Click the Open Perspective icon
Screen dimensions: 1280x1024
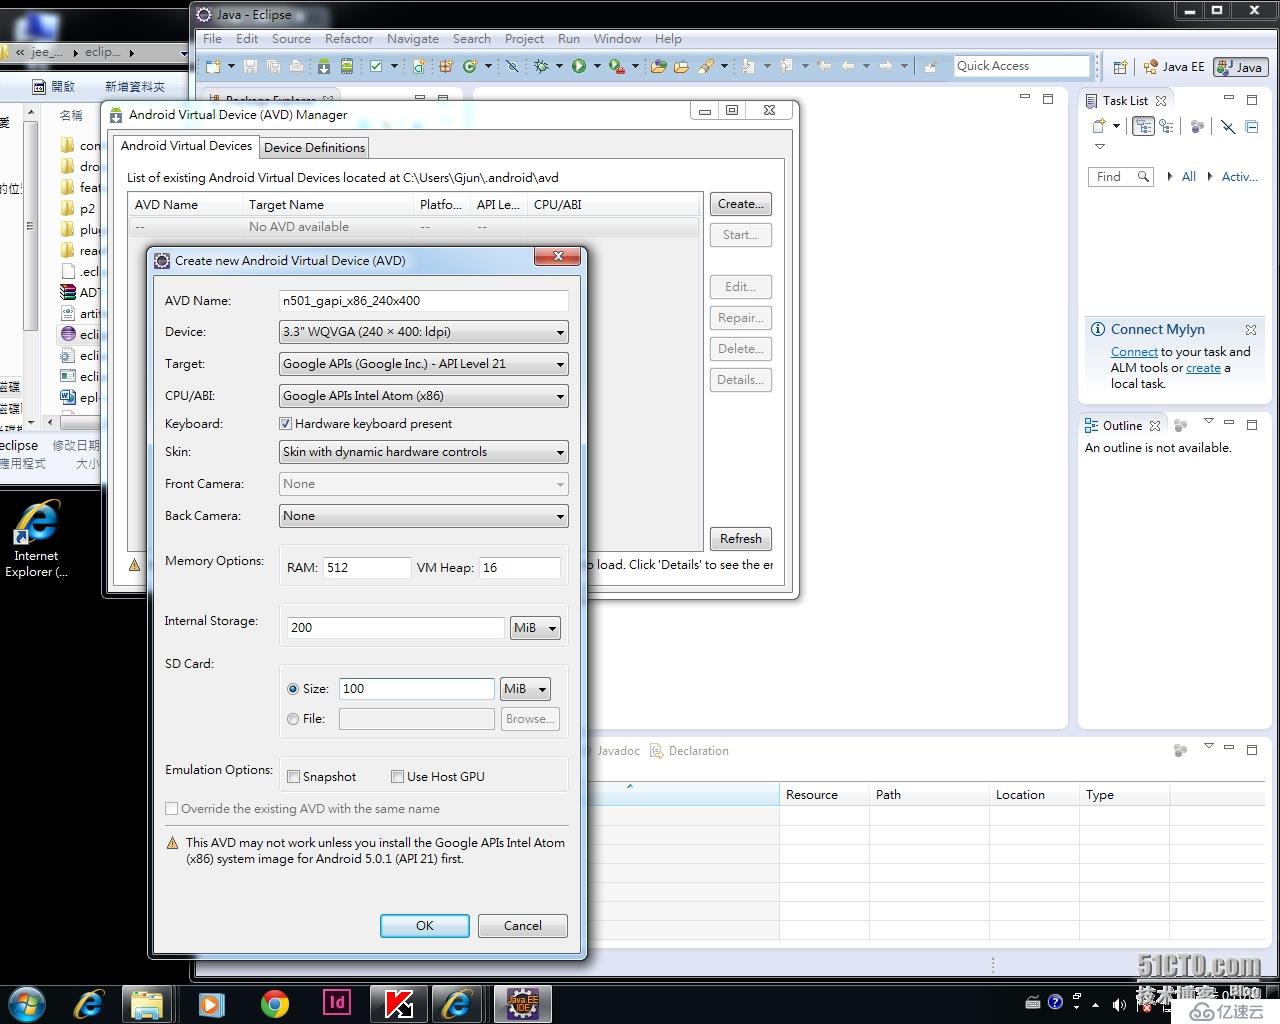click(1120, 67)
